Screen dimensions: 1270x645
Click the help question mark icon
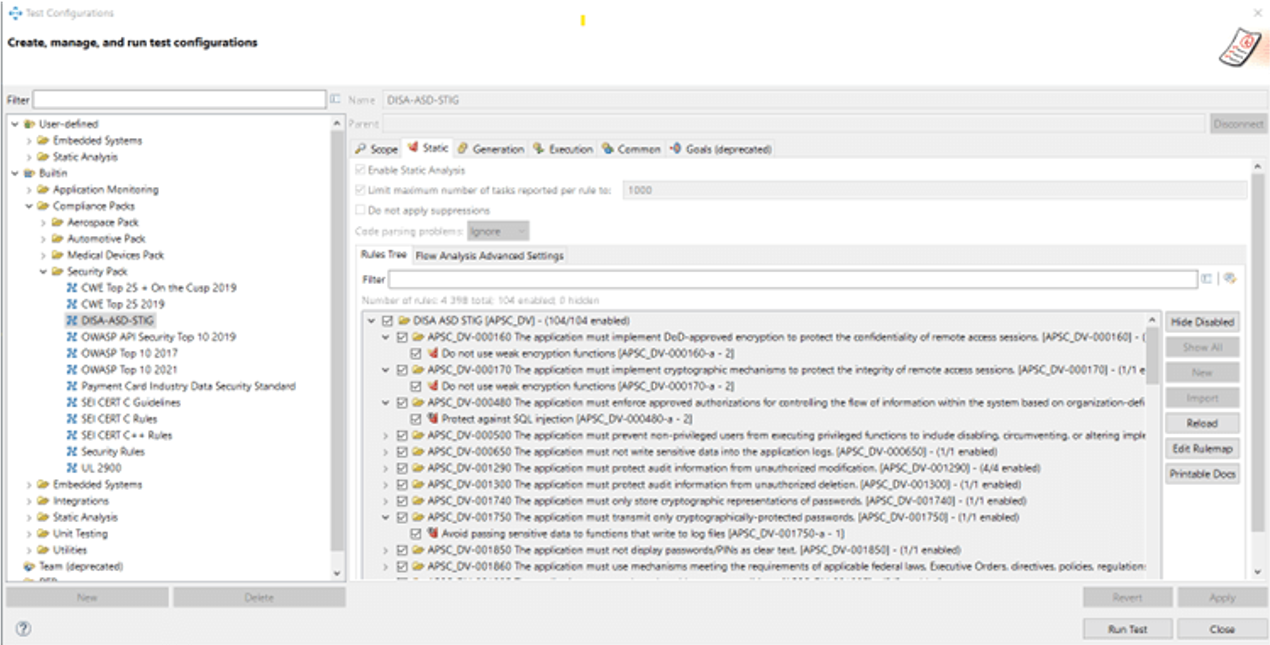click(x=23, y=629)
